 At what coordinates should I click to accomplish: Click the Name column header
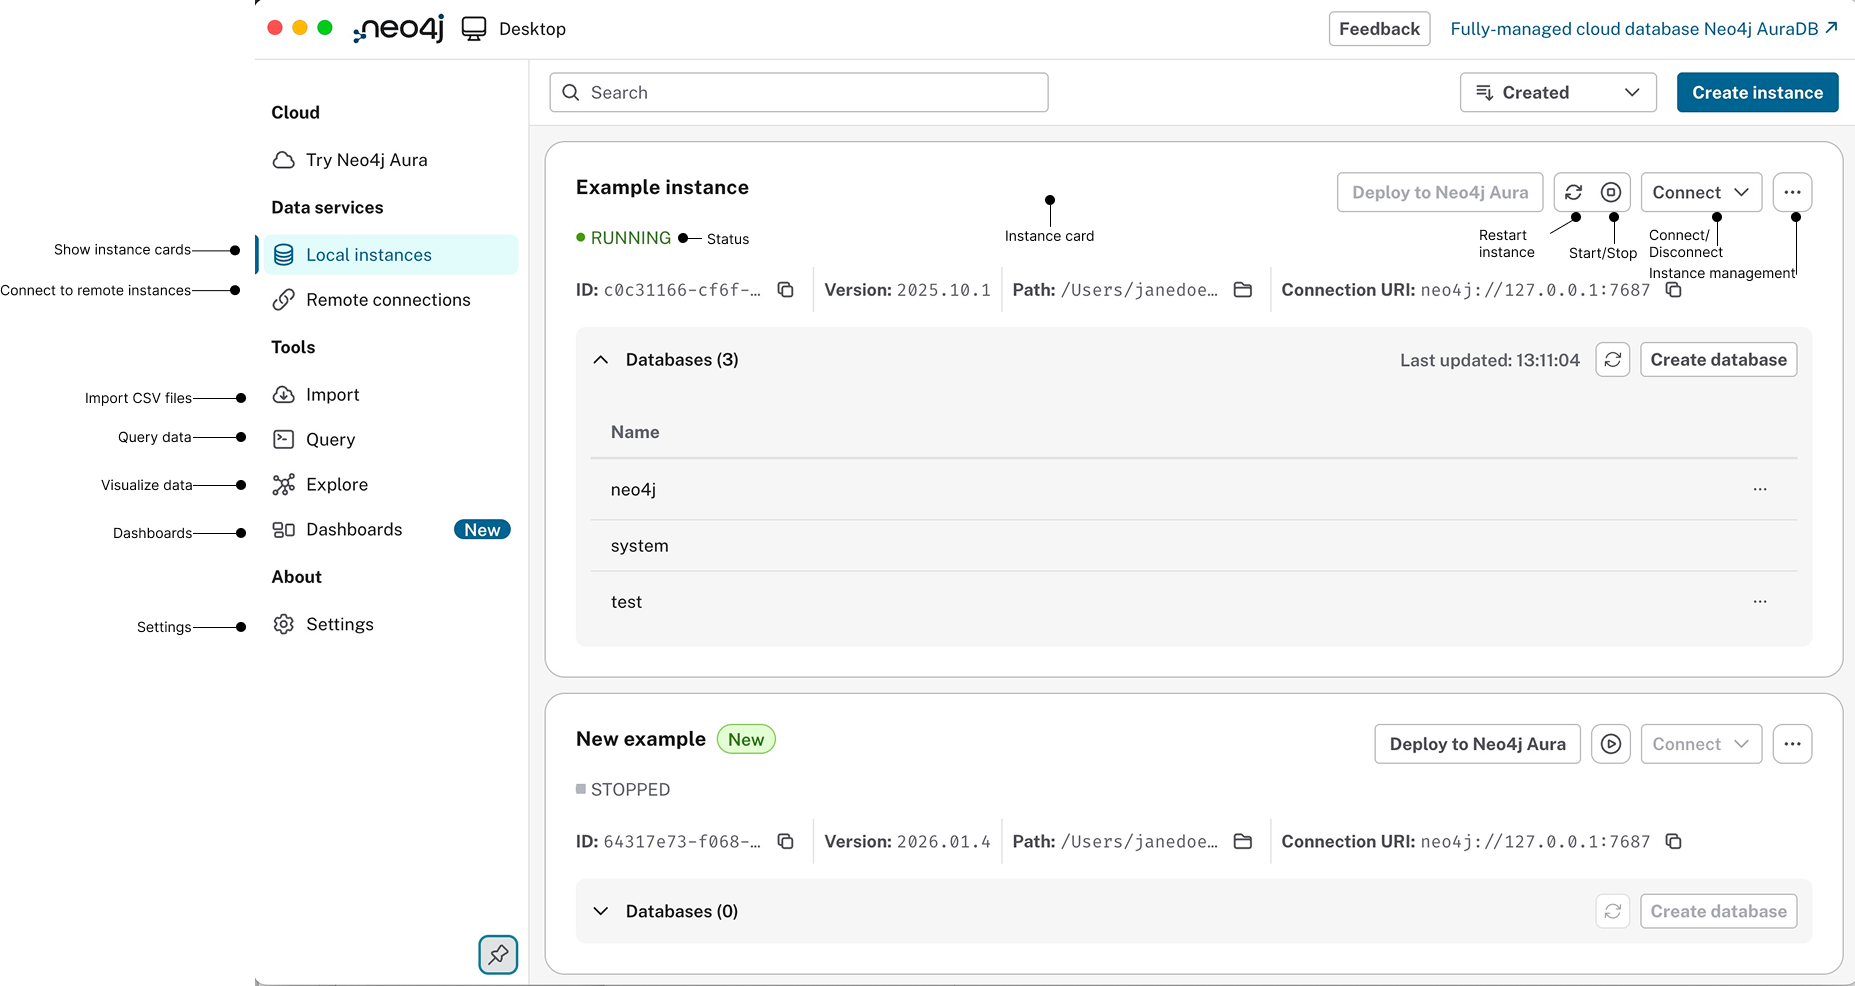(635, 432)
